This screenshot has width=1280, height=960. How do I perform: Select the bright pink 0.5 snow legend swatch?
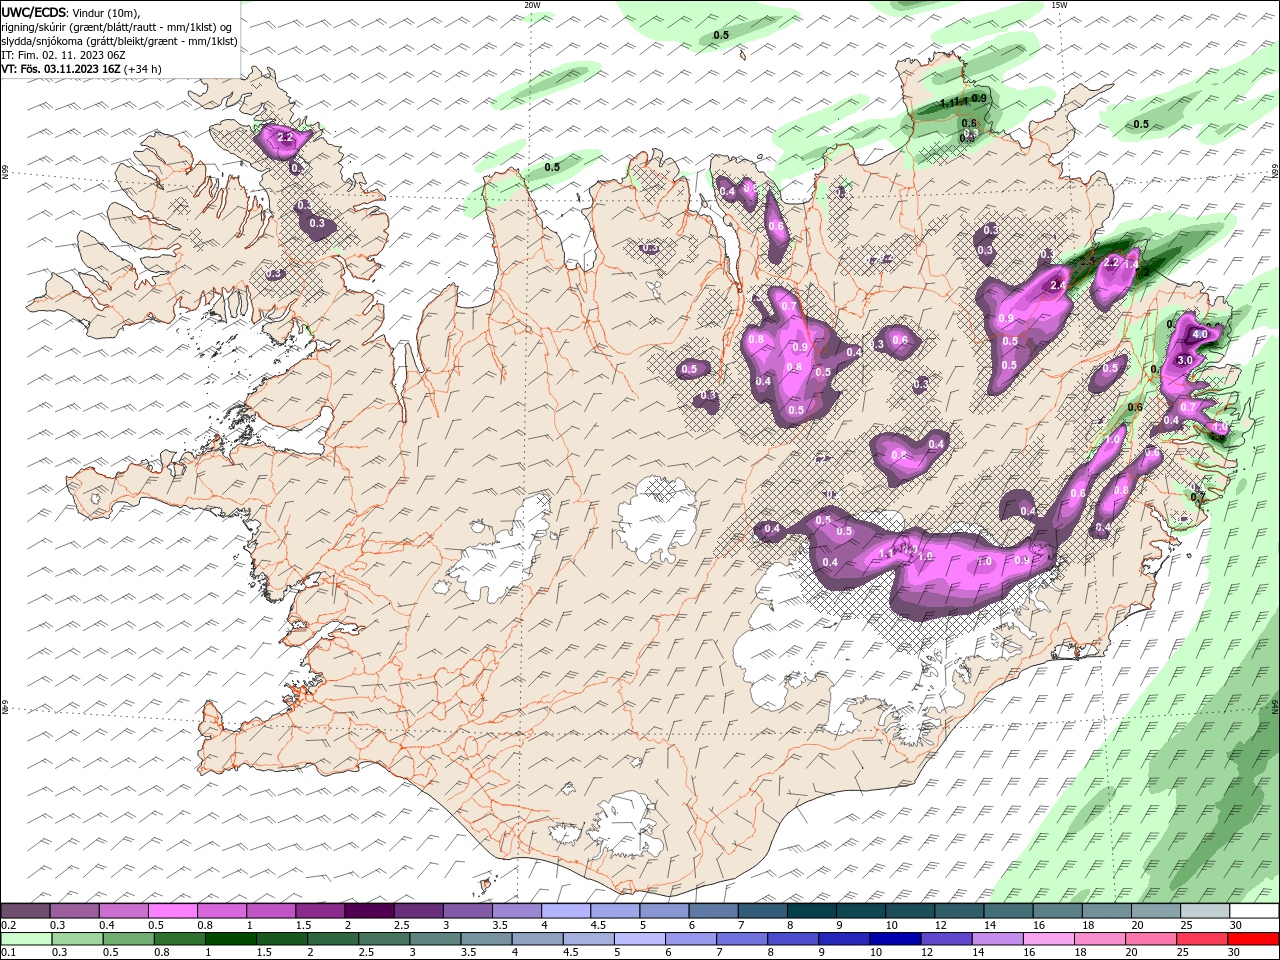[172, 911]
